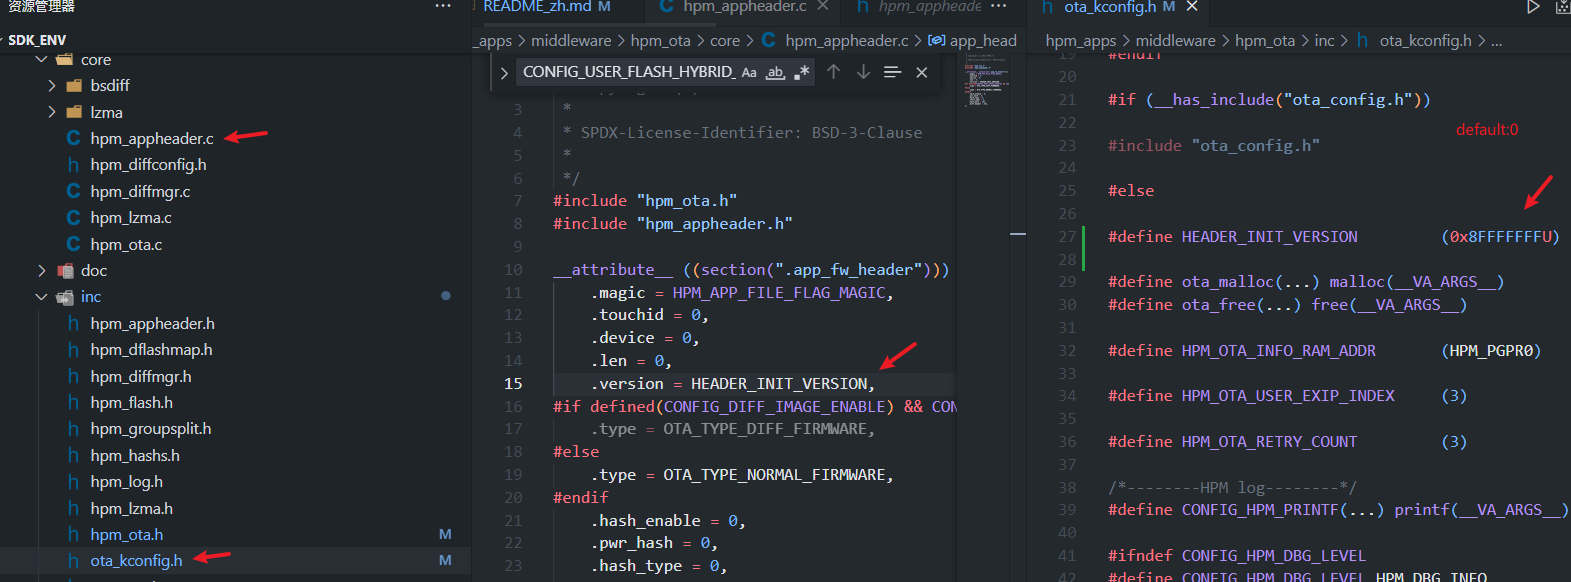Screen dimensions: 1571x582
Task: Open middle editor group more actions ellipsis
Action: 998,6
